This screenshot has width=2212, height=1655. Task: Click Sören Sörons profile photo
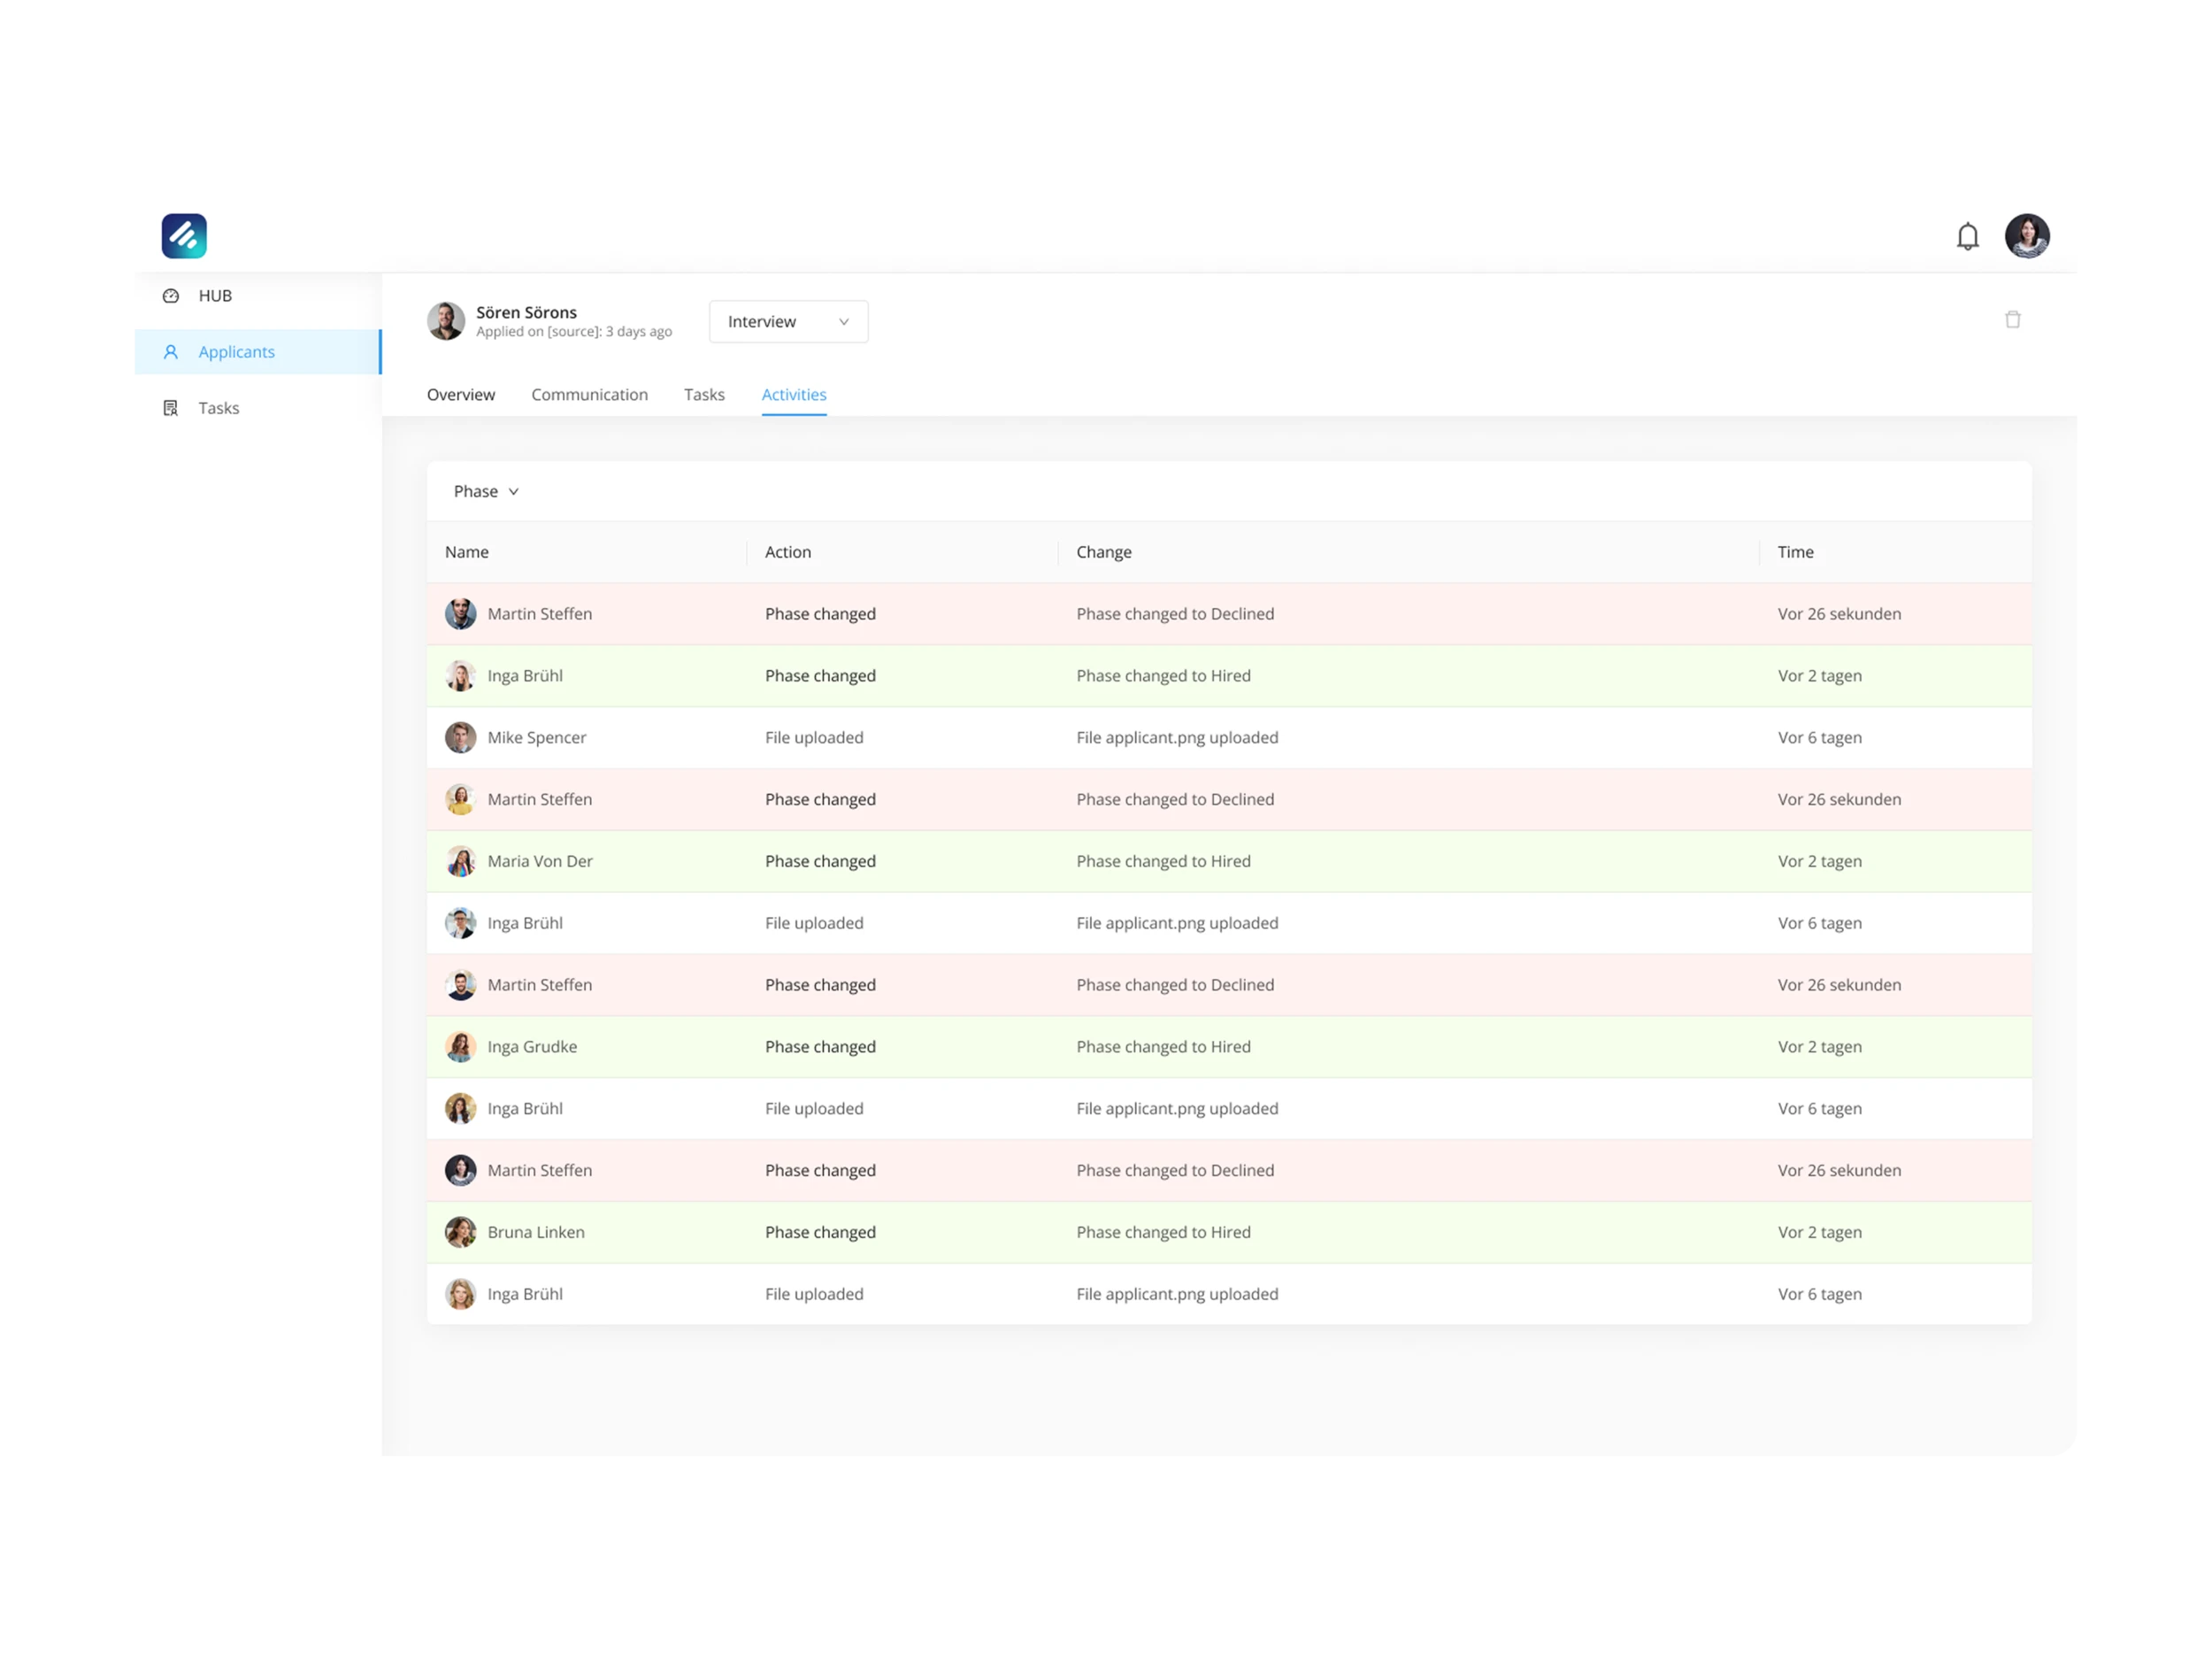pyautogui.click(x=446, y=321)
